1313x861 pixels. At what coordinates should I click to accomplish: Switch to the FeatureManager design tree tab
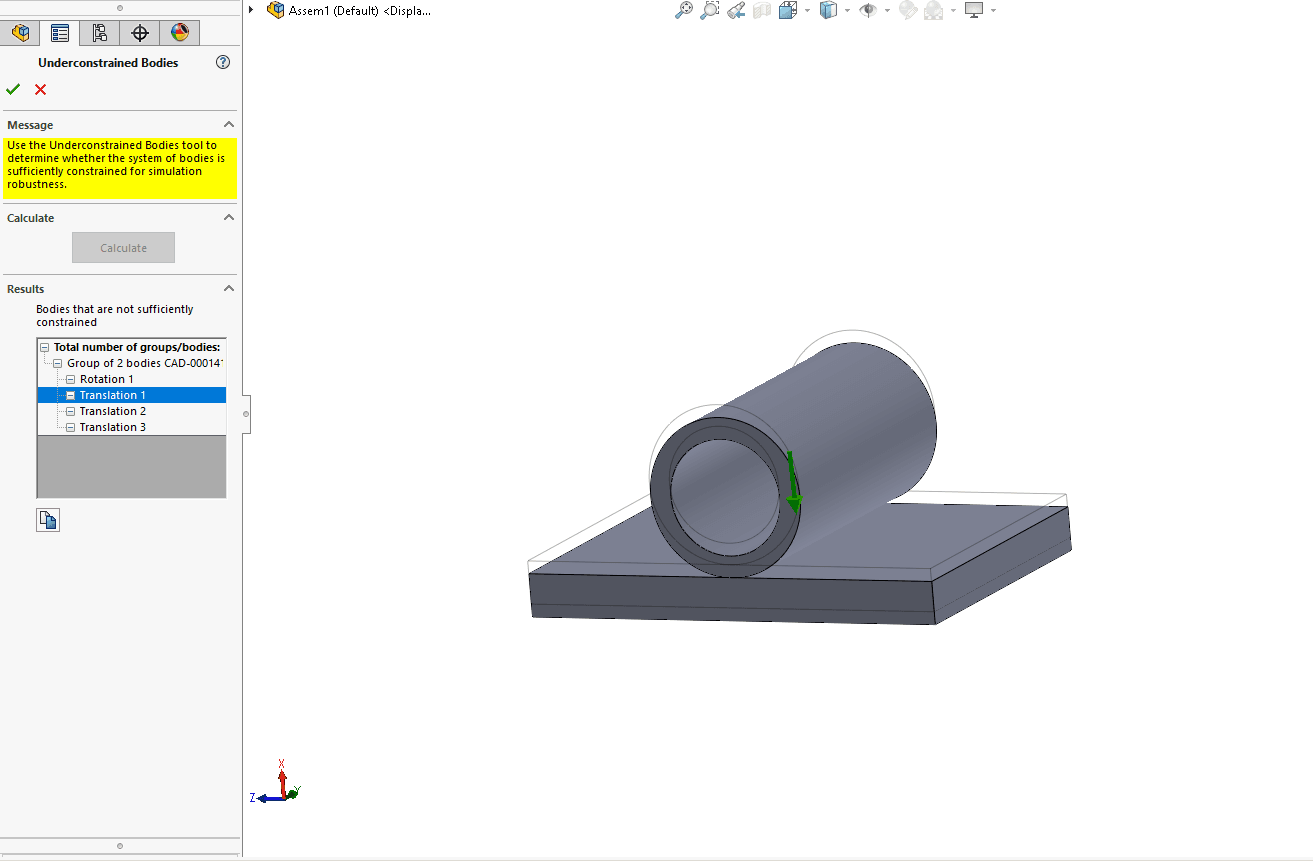(x=20, y=33)
